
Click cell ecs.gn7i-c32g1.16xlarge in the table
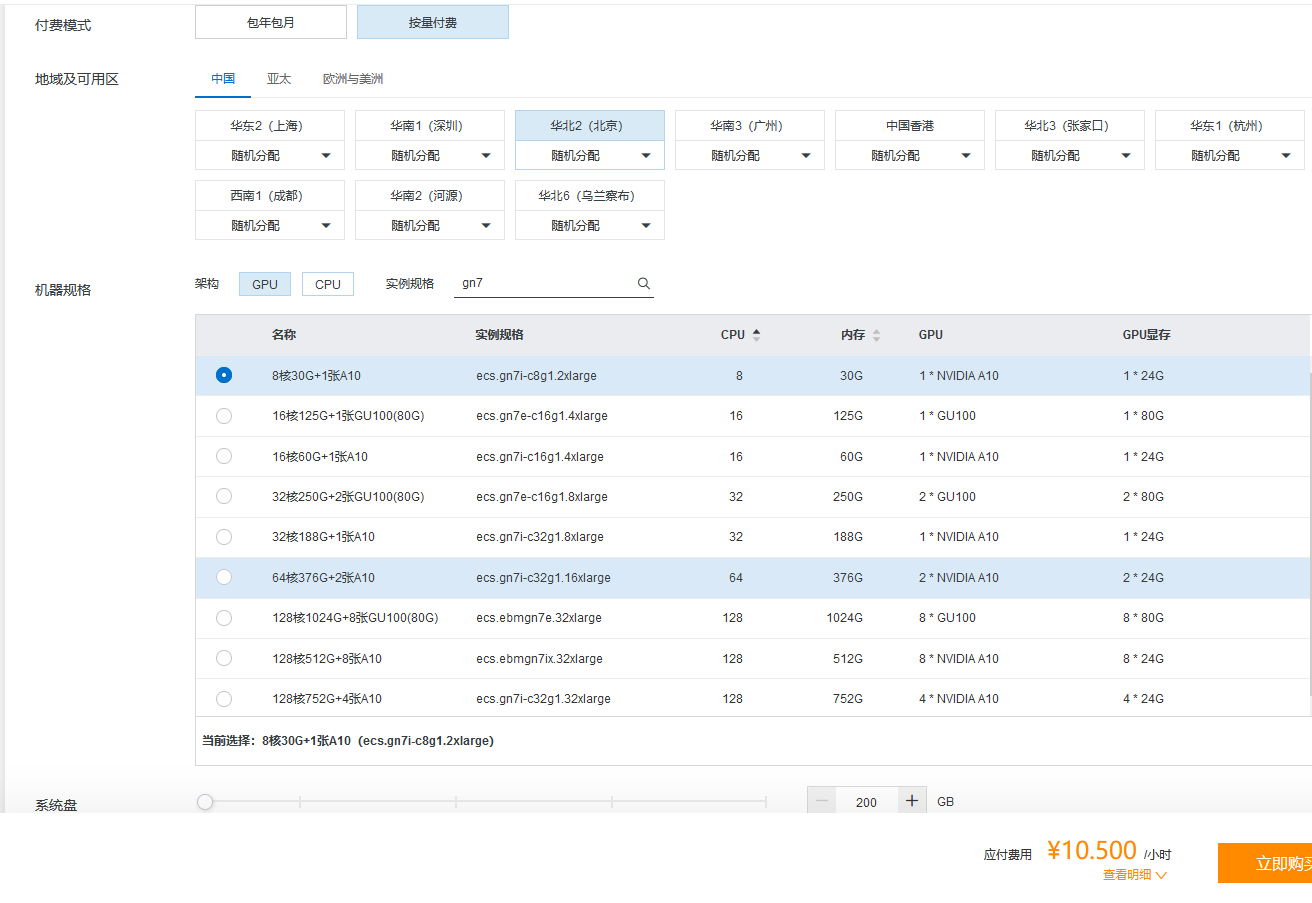click(x=543, y=578)
